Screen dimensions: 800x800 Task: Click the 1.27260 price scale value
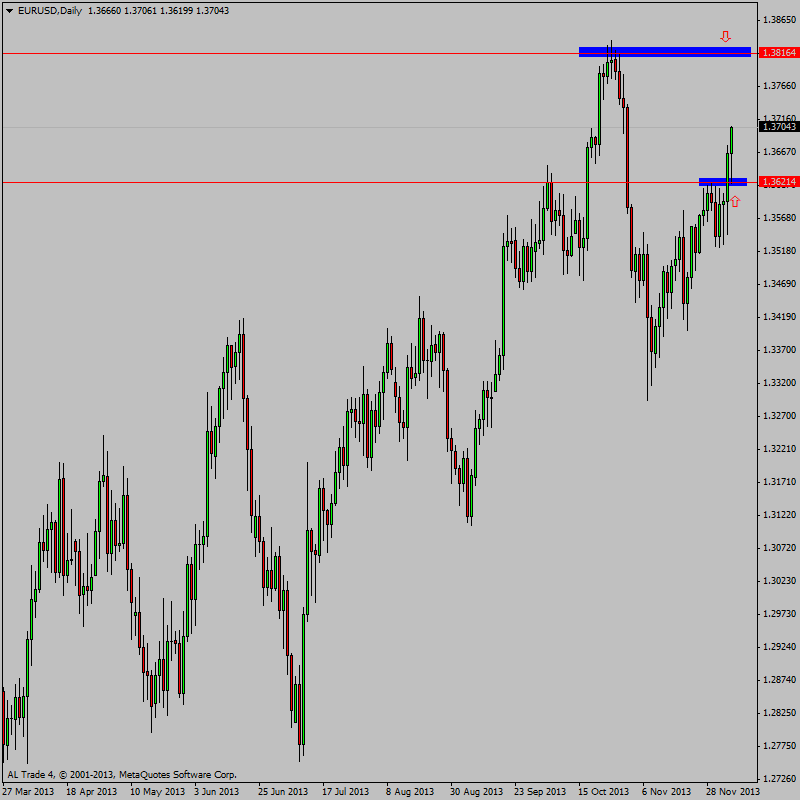(778, 778)
